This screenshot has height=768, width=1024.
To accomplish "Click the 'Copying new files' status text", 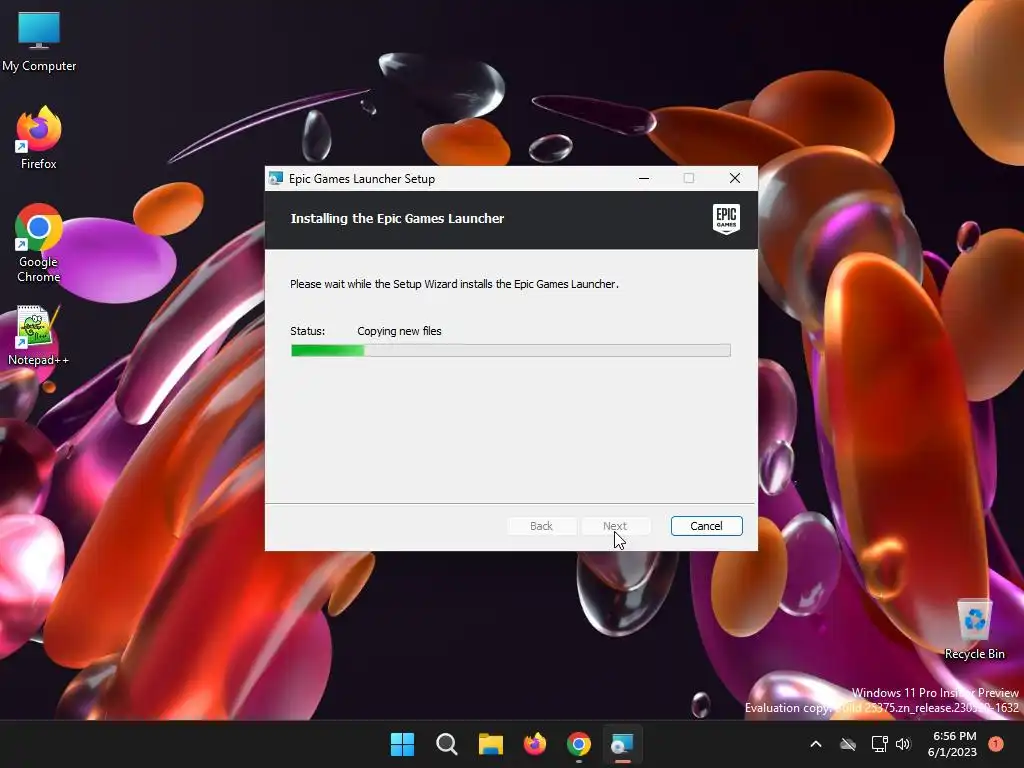I will (x=399, y=331).
